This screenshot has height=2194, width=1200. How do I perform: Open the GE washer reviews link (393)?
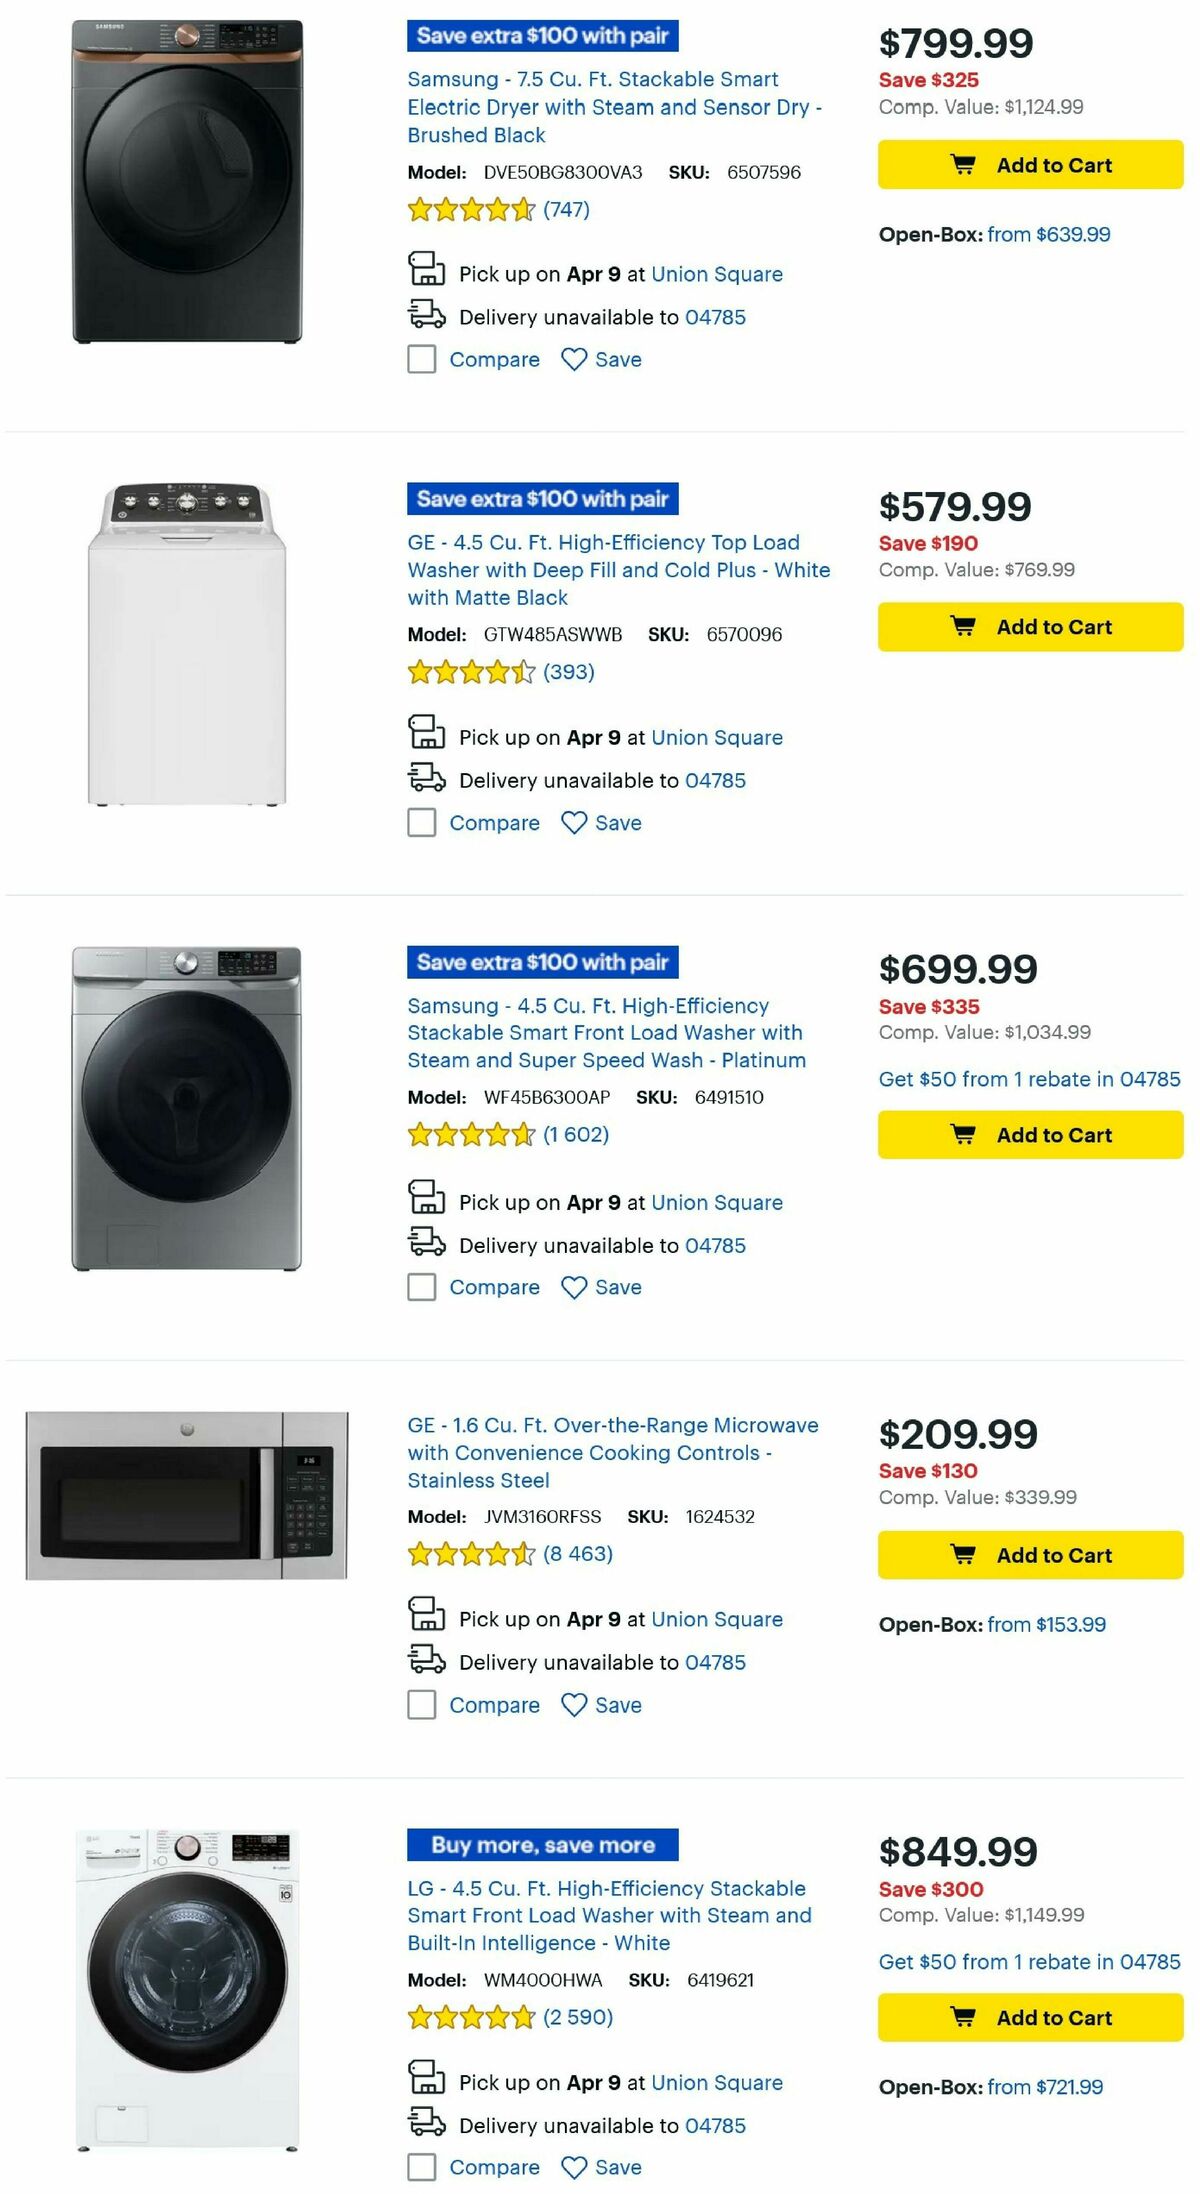tap(568, 673)
